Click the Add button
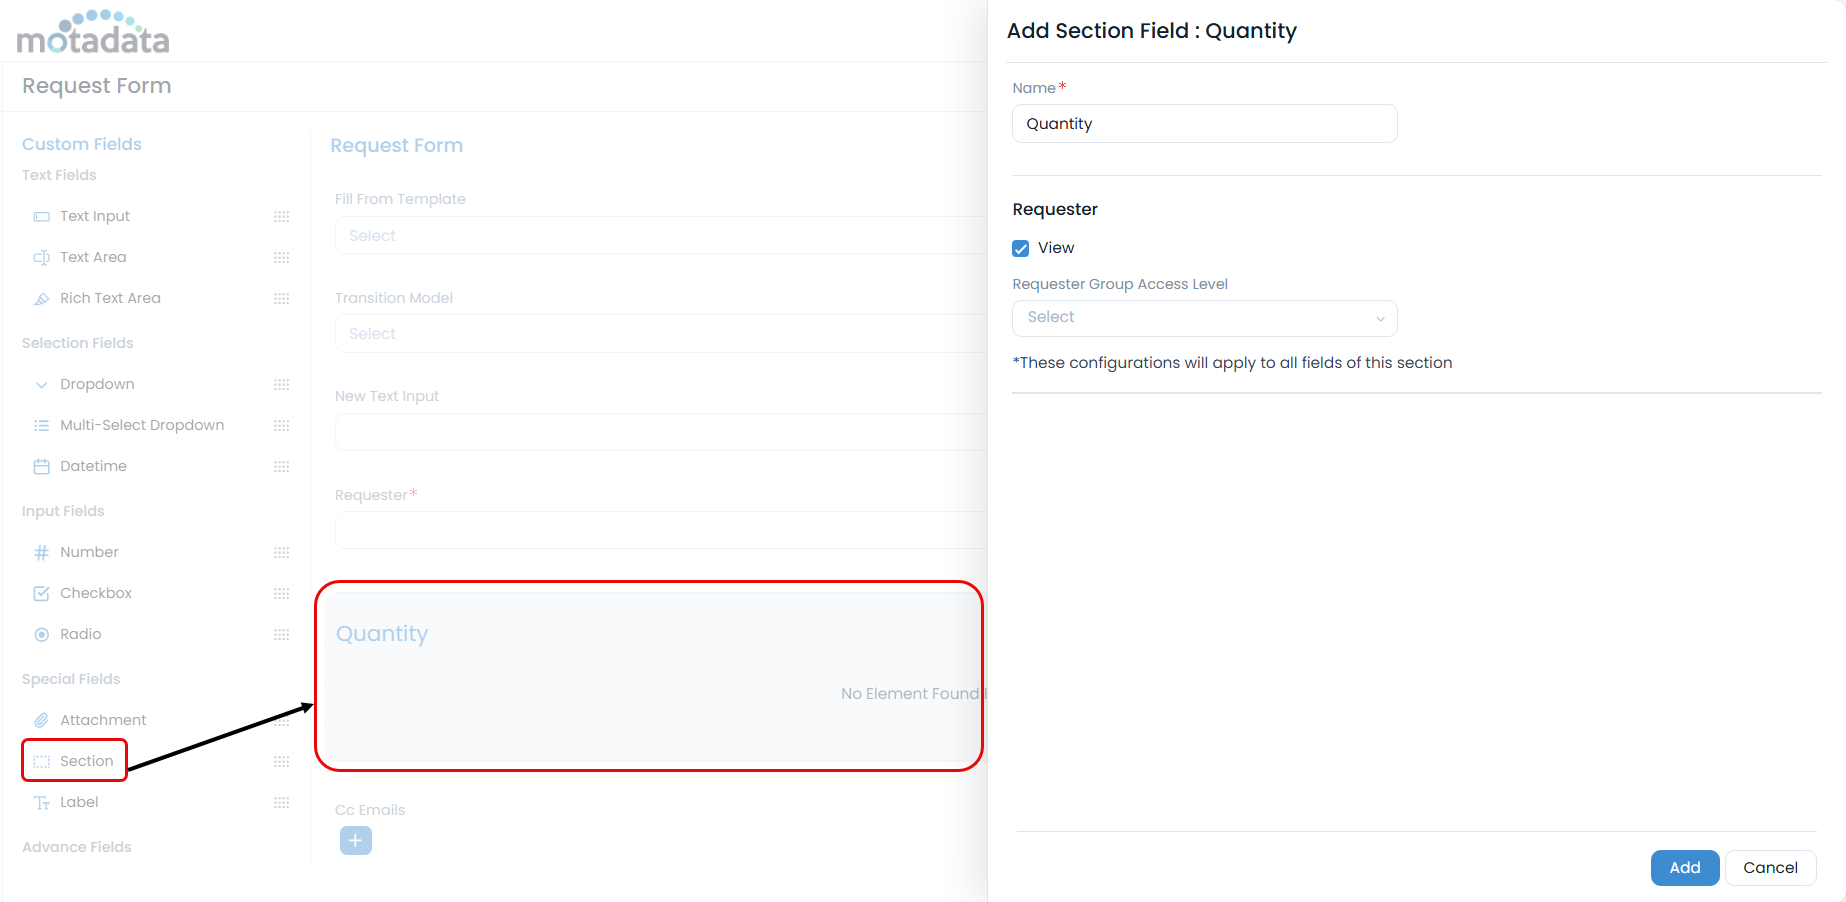This screenshot has height=902, width=1846. point(1684,868)
